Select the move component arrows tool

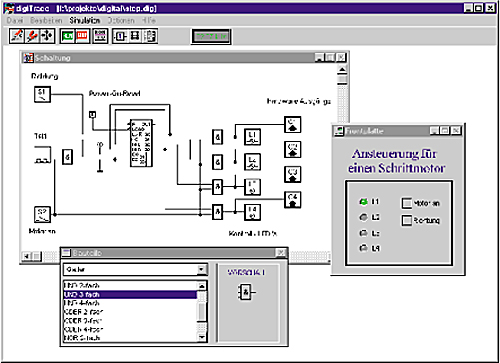coord(47,36)
